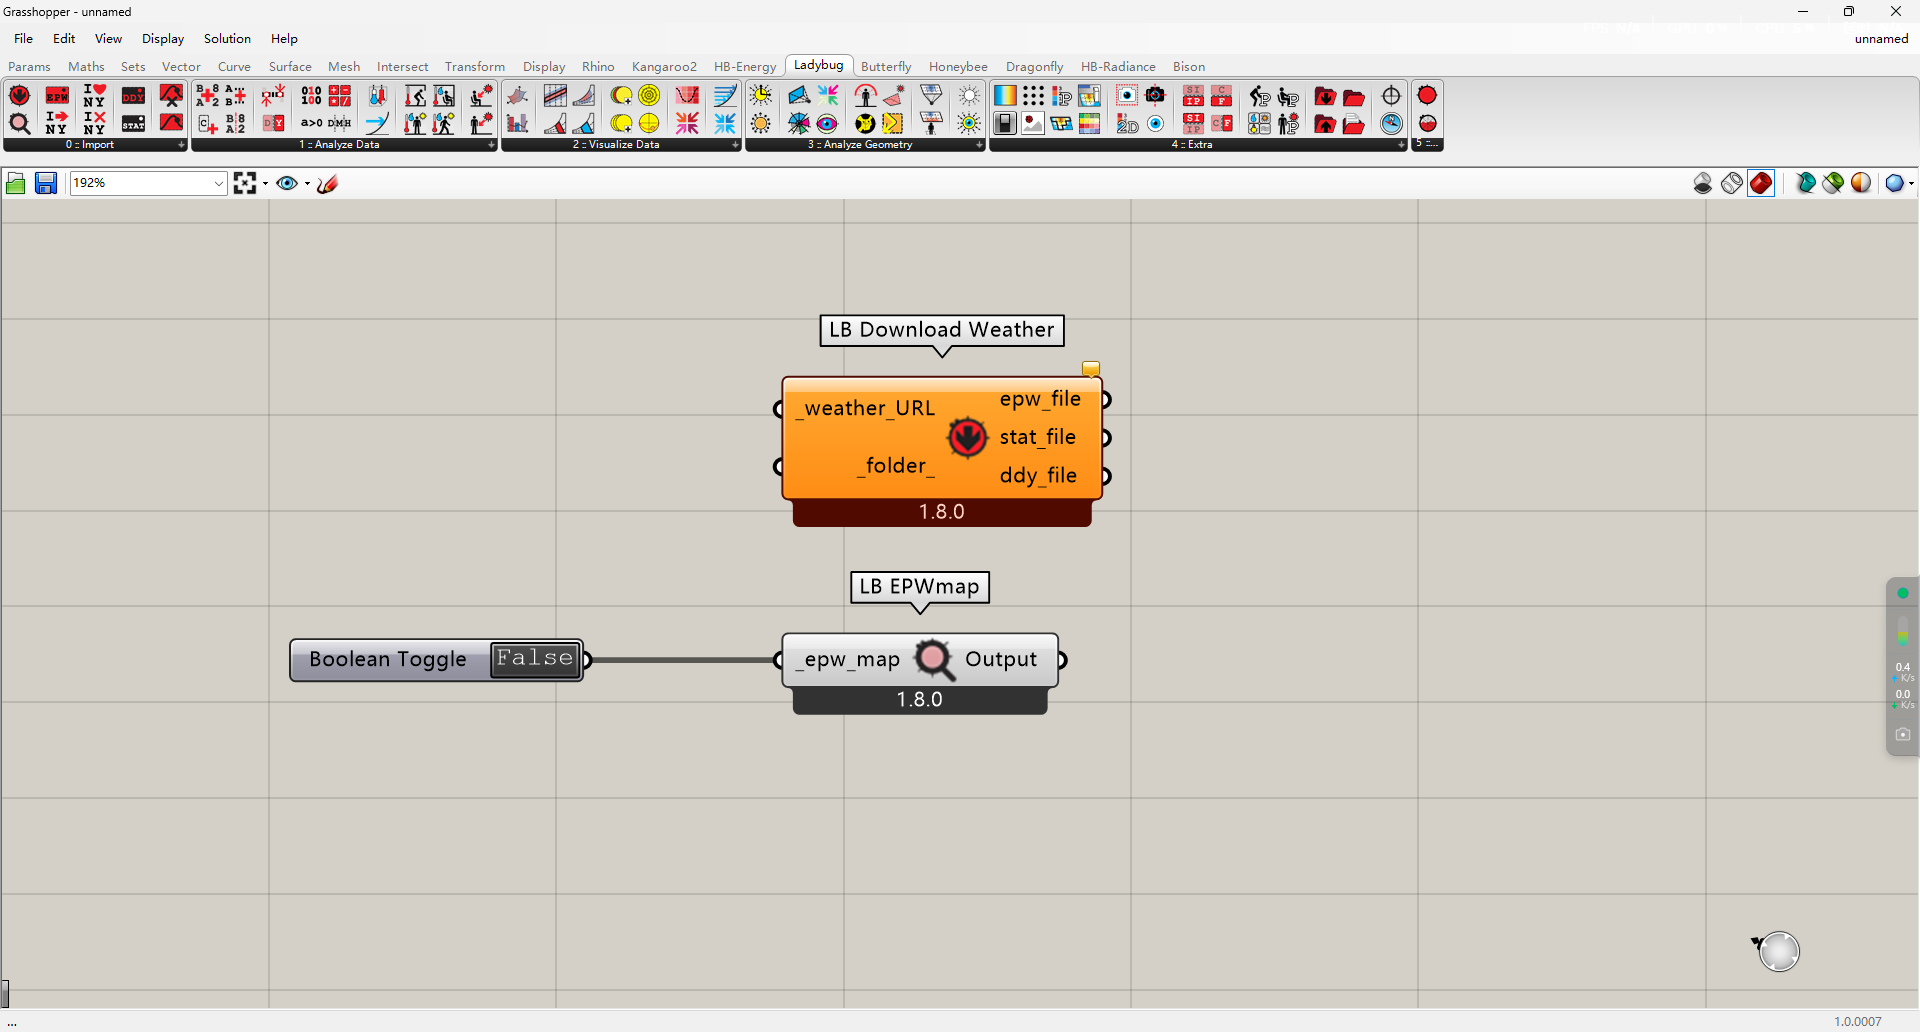The width and height of the screenshot is (1920, 1032).
Task: Pick the '010 100' binary data icon
Action: [311, 96]
